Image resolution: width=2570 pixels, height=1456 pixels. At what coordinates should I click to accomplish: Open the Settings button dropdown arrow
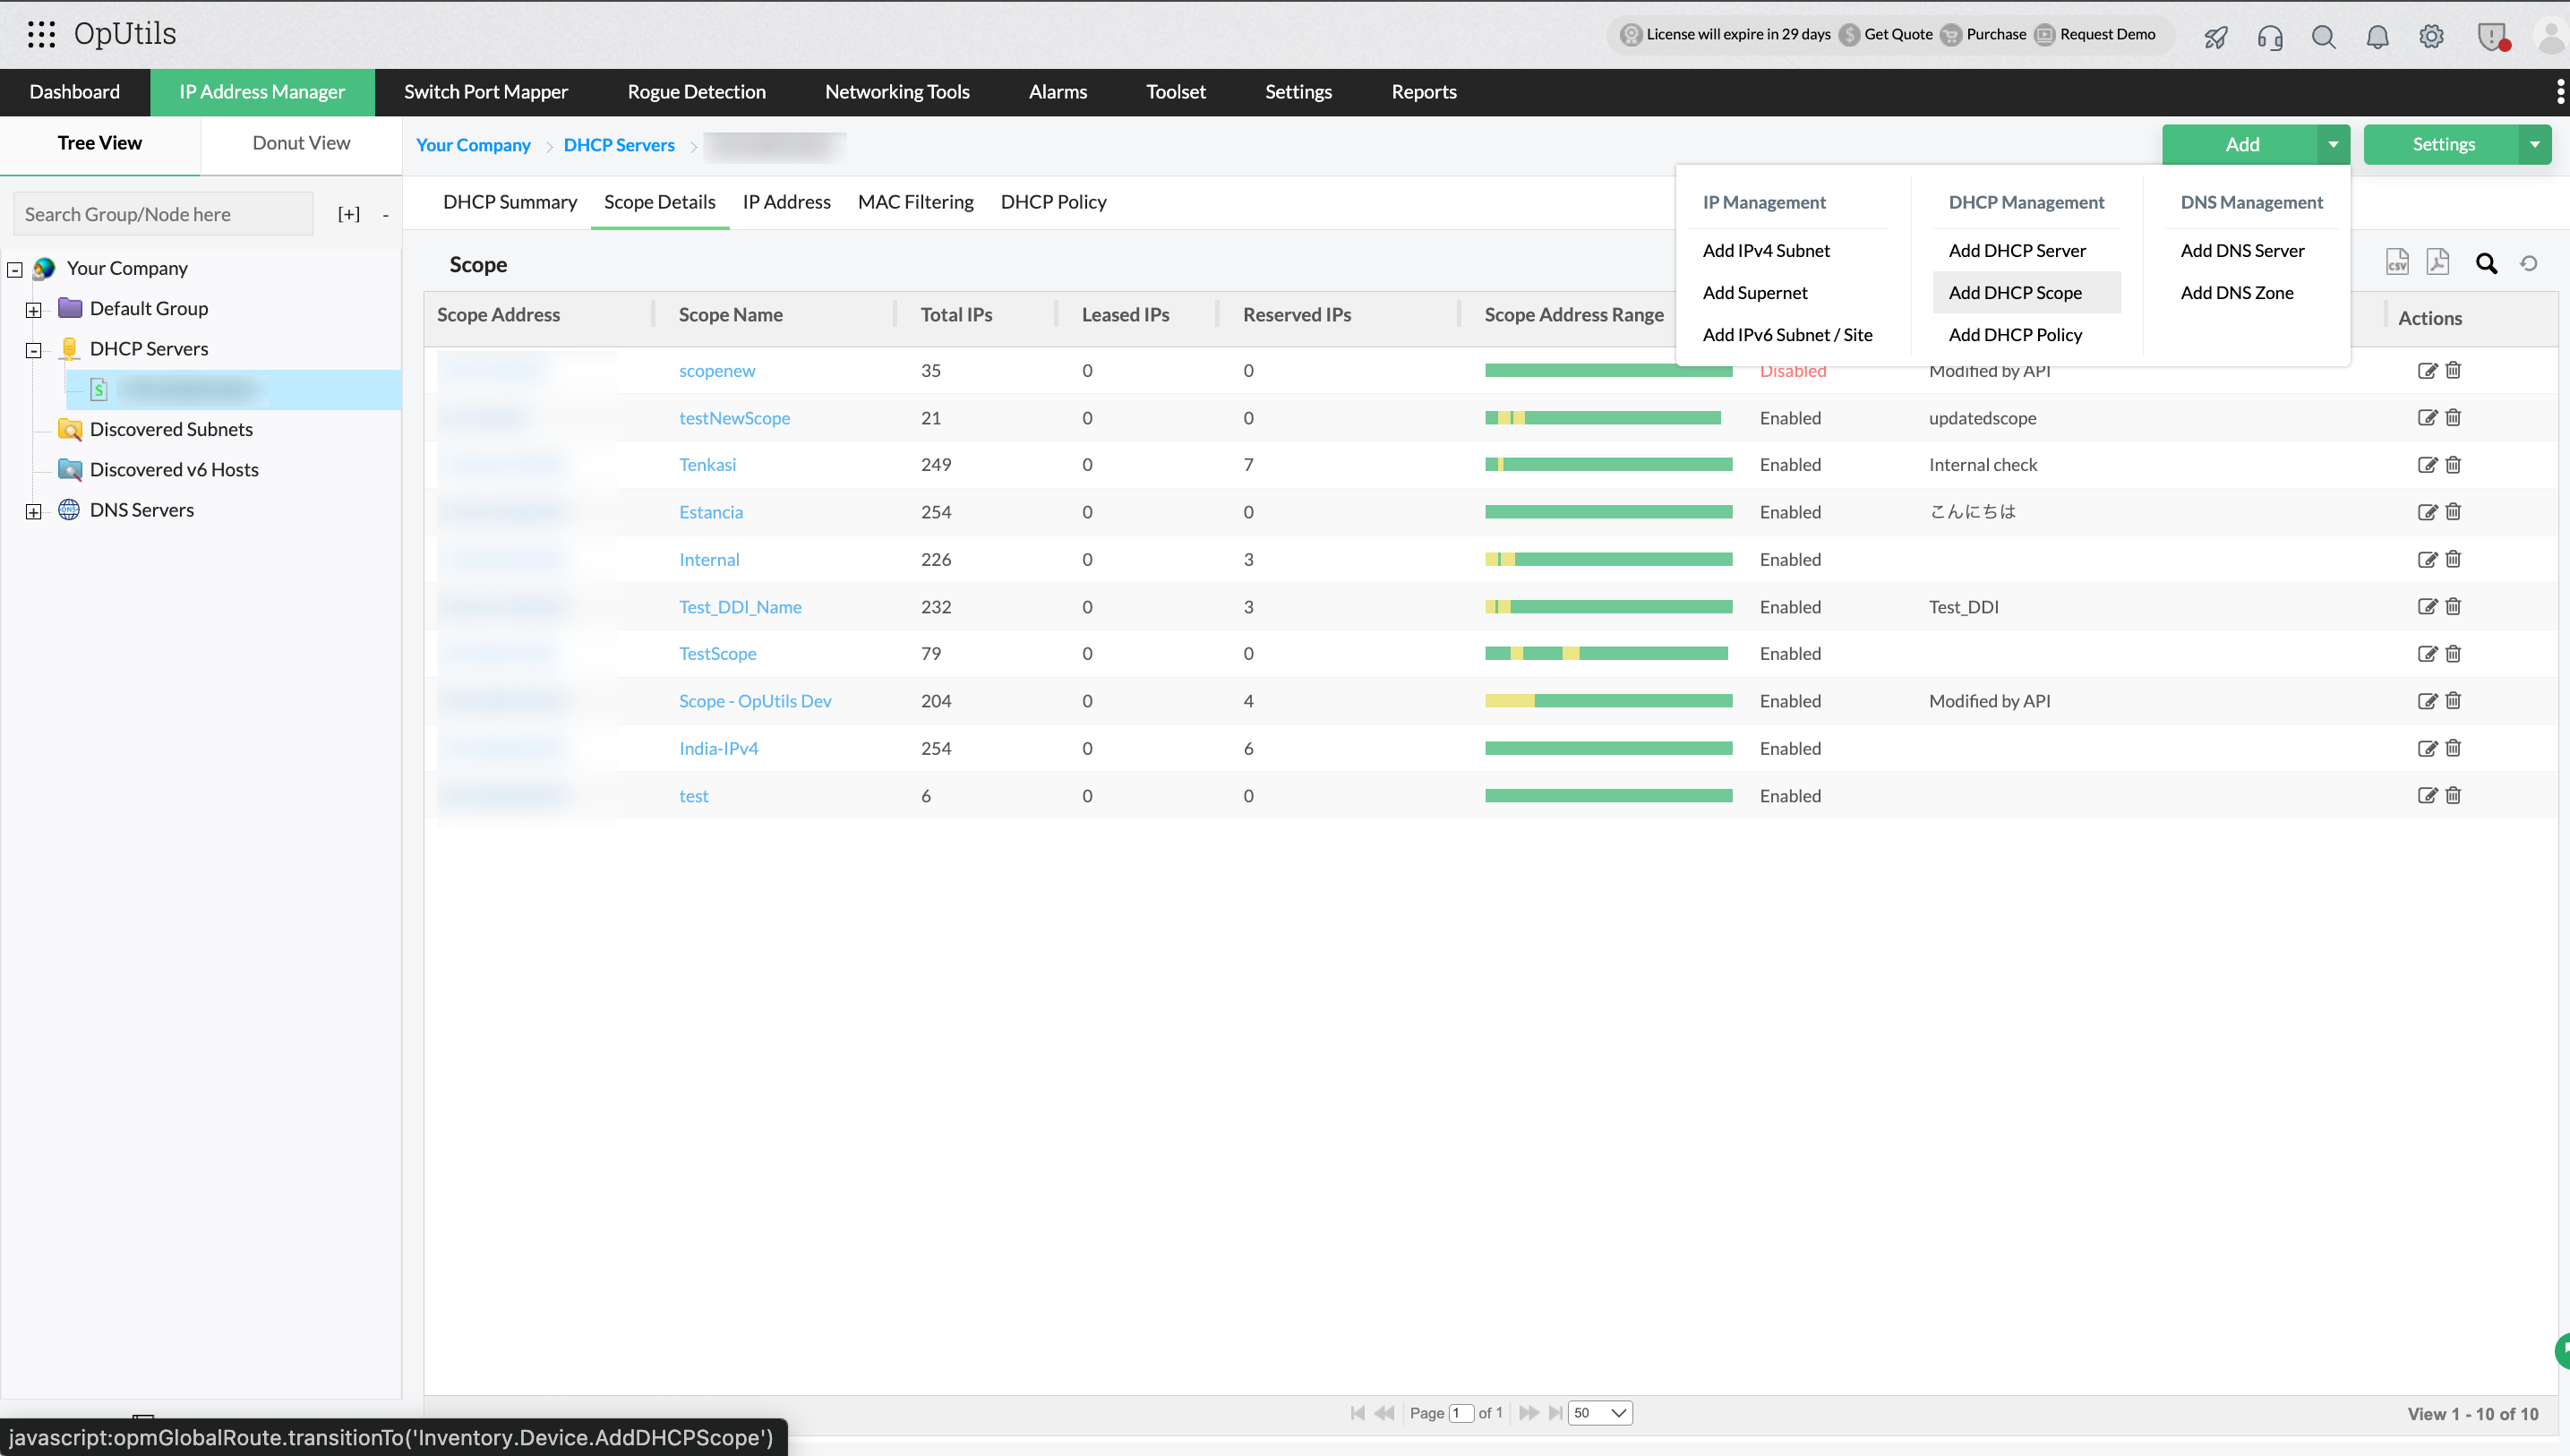(2534, 145)
